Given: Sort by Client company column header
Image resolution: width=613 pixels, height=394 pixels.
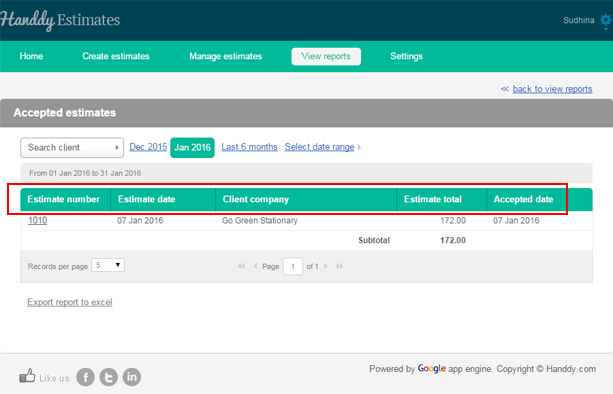Looking at the screenshot, I should (x=306, y=199).
